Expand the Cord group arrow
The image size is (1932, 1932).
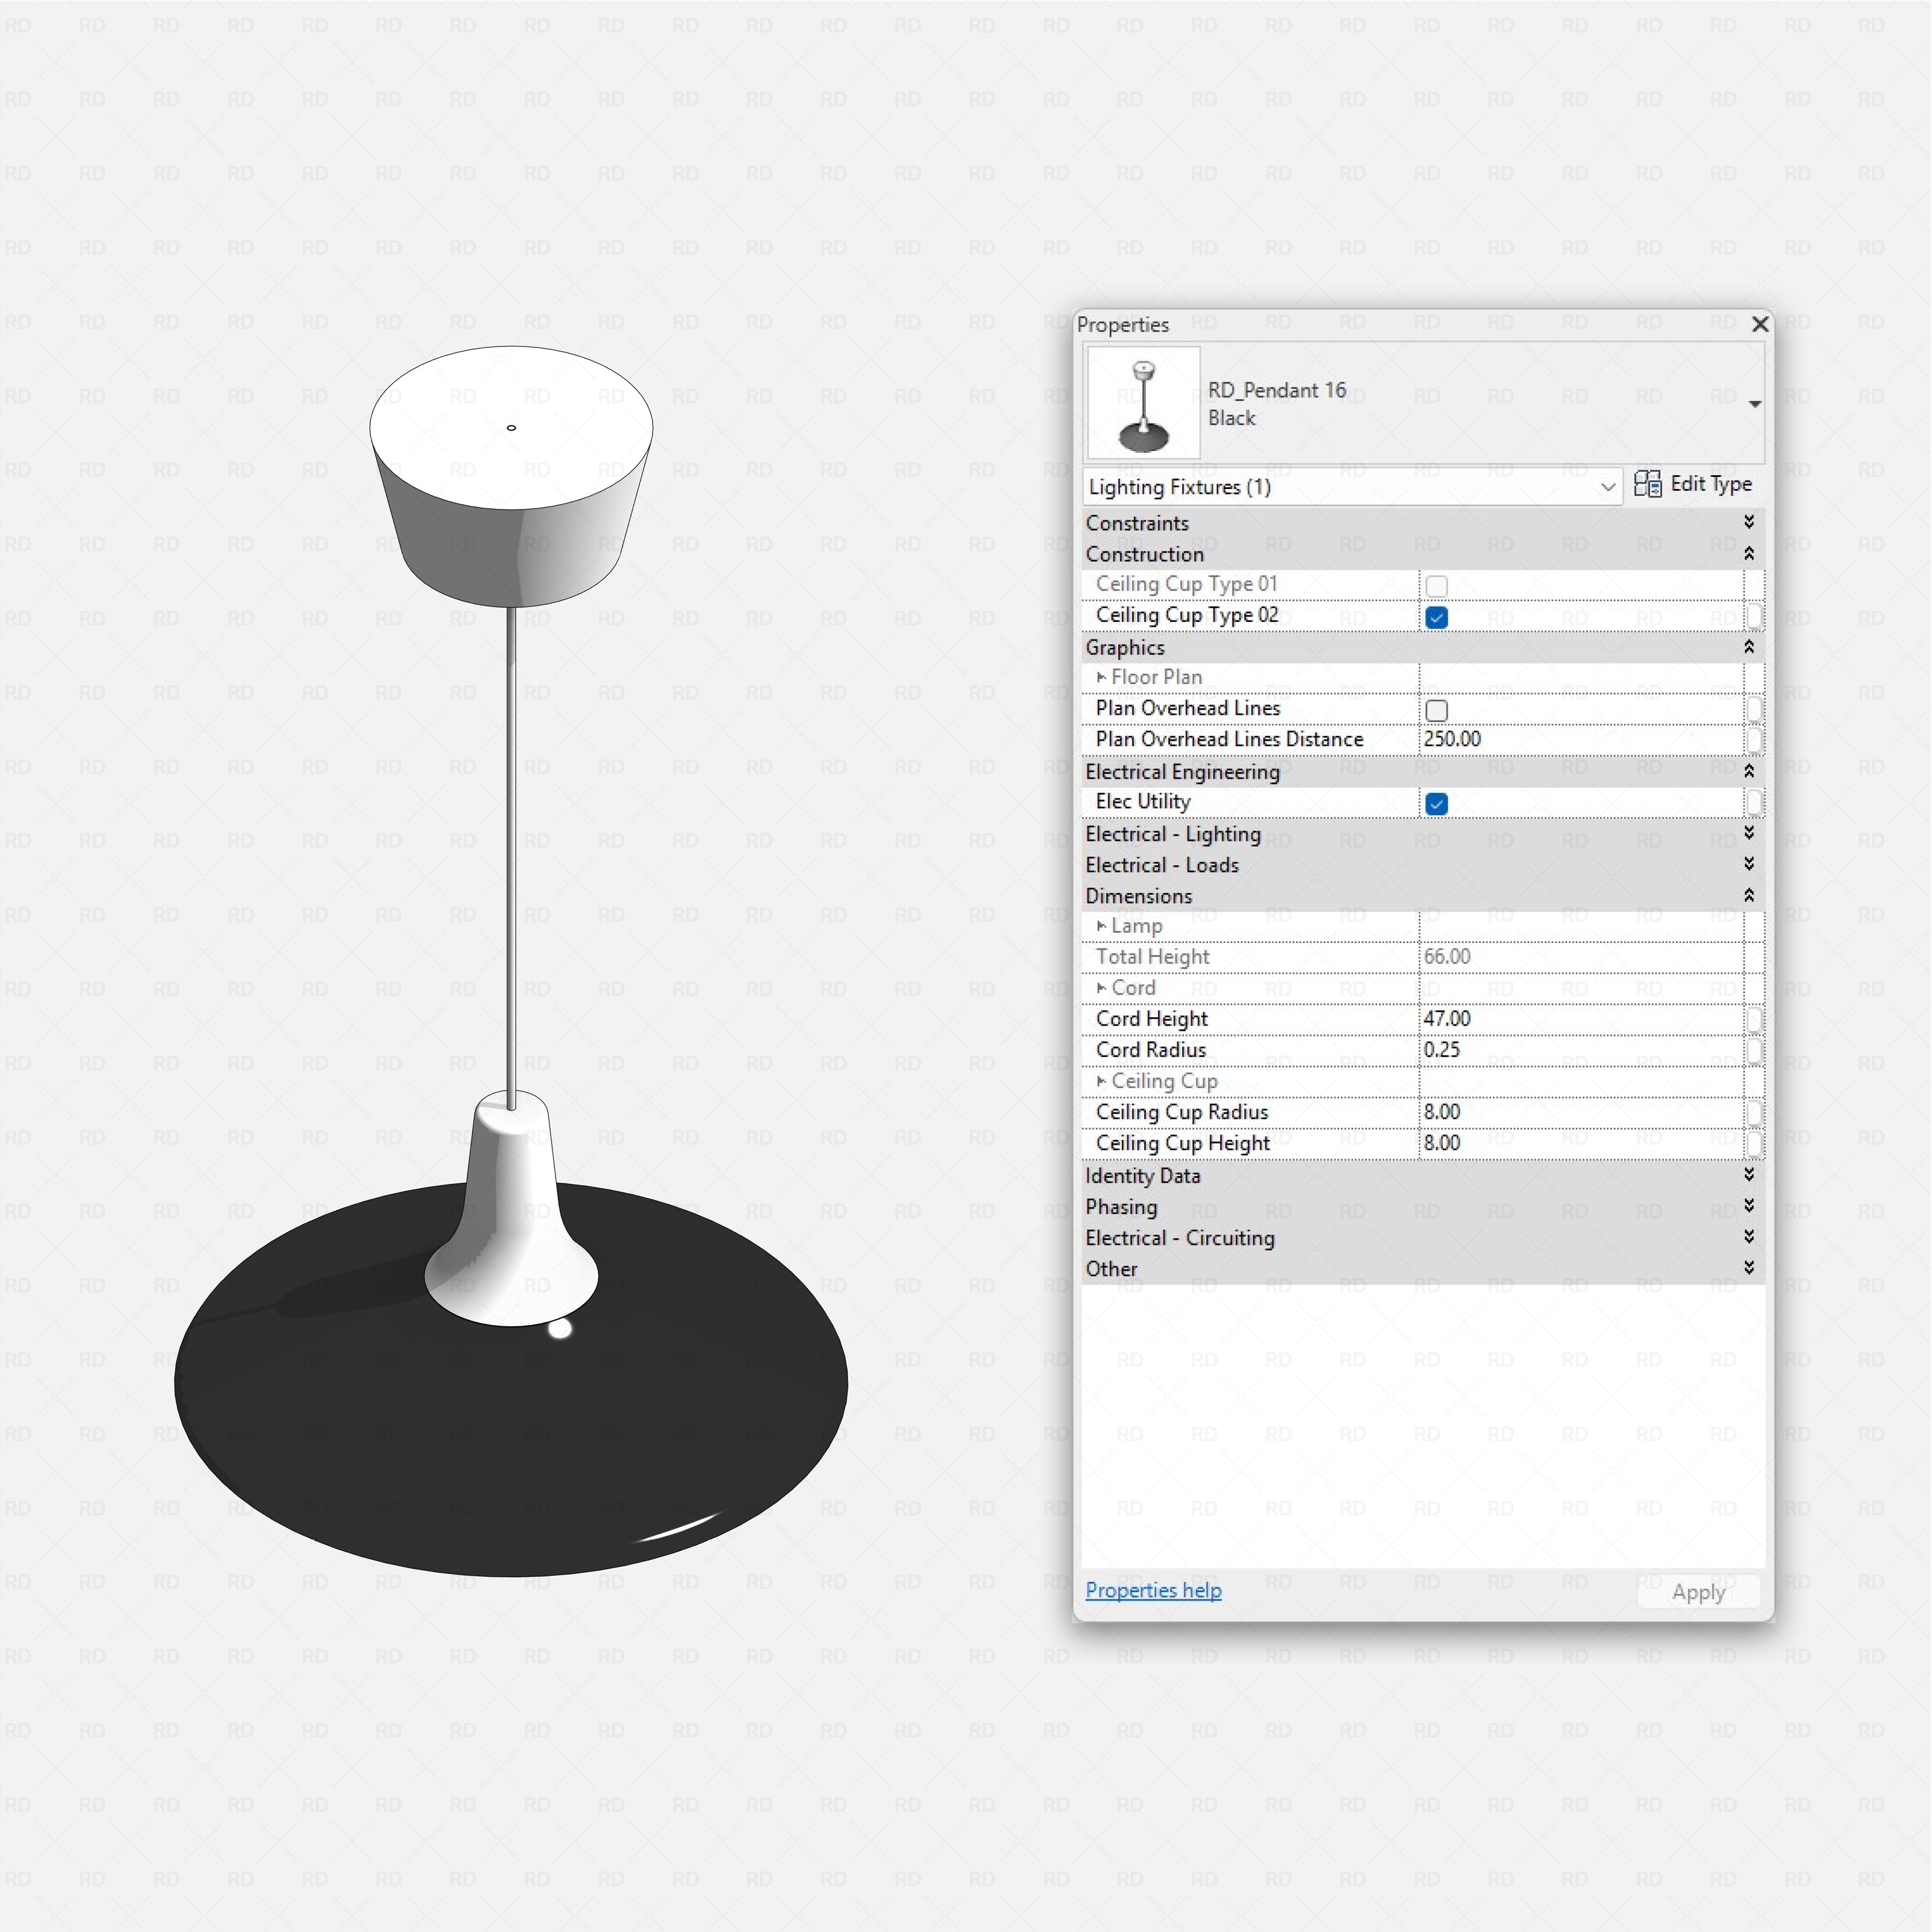(1101, 988)
